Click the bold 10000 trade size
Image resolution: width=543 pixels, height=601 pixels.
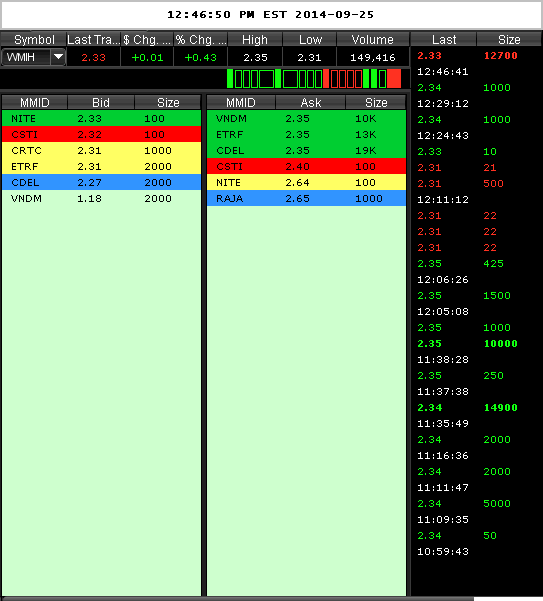coord(500,343)
